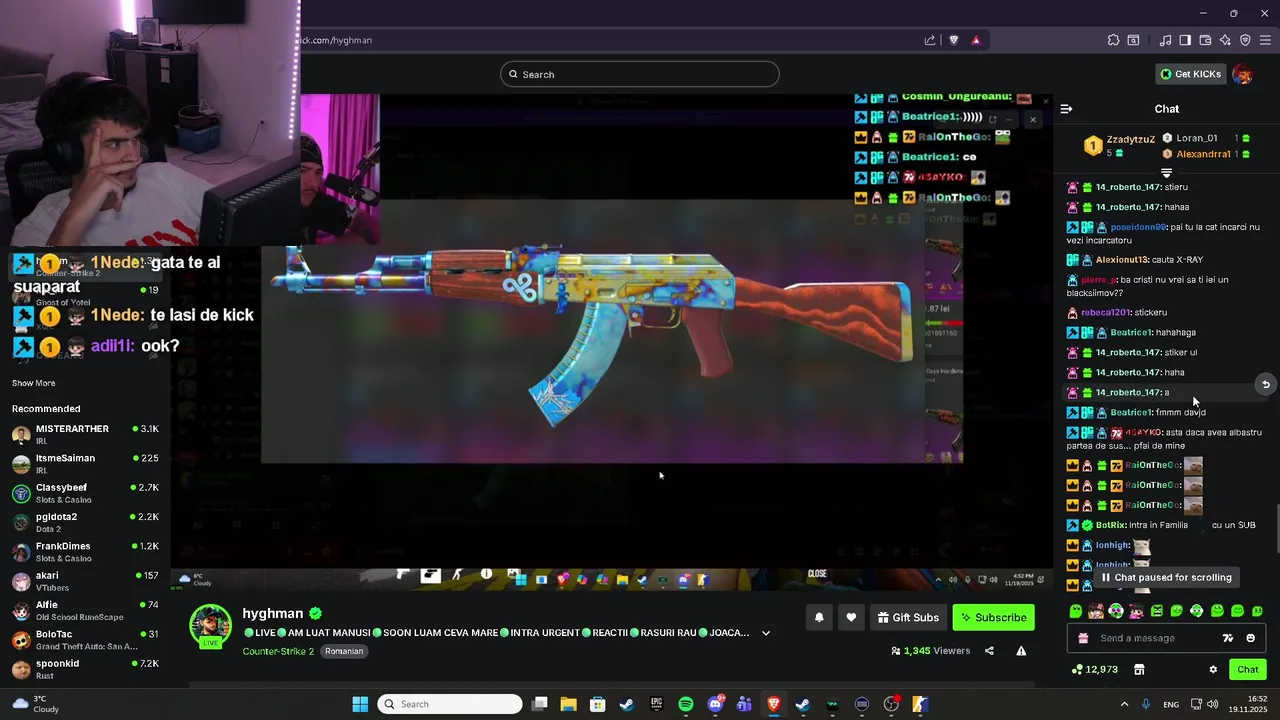This screenshot has width=1280, height=720.
Task: Subscribe to hyghman
Action: [x=994, y=617]
